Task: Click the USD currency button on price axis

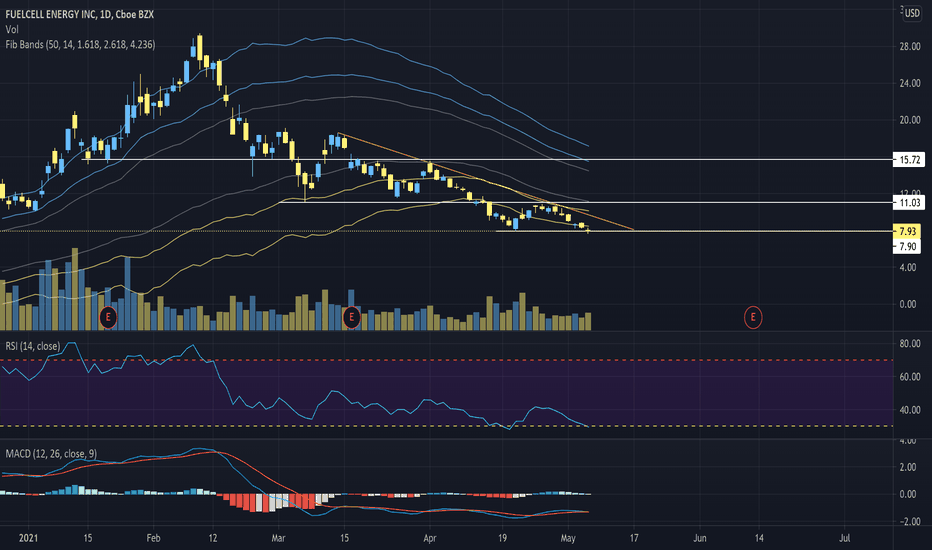Action: click(912, 14)
